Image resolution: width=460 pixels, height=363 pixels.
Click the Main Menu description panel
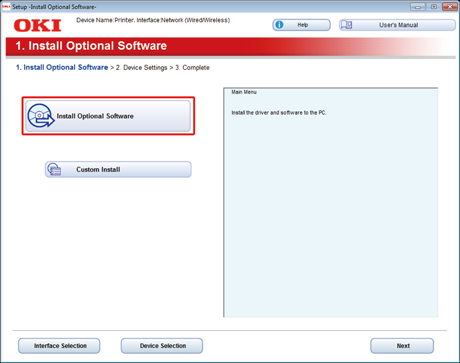click(331, 203)
